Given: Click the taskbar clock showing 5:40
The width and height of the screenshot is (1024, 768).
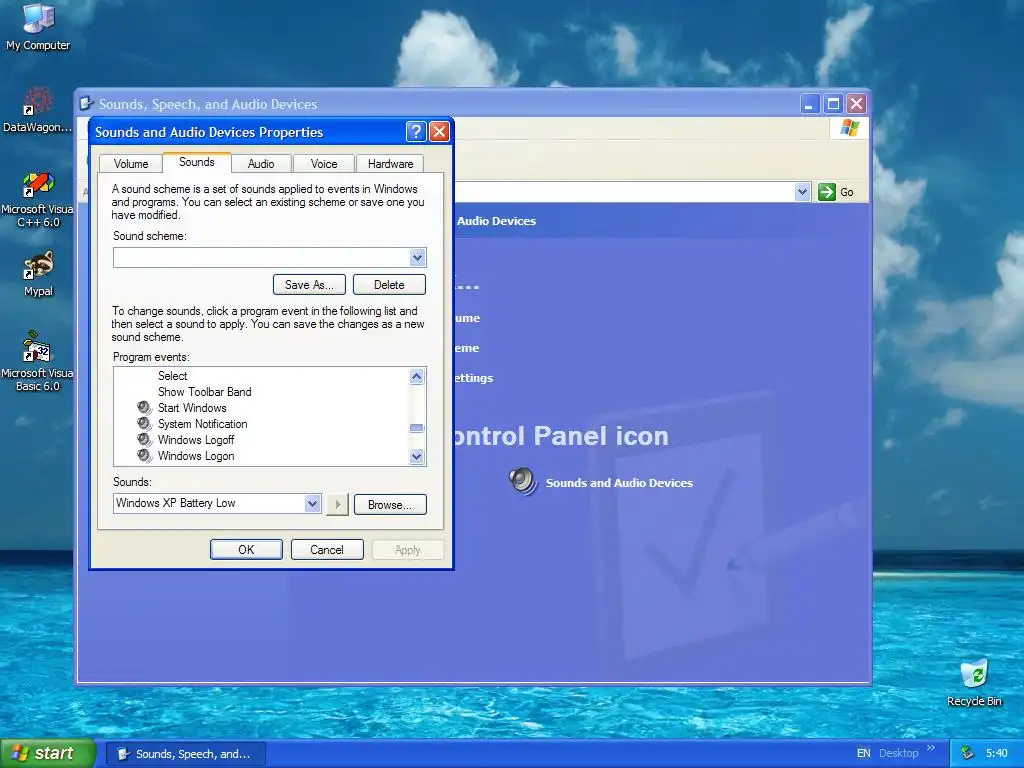Looking at the screenshot, I should [997, 753].
